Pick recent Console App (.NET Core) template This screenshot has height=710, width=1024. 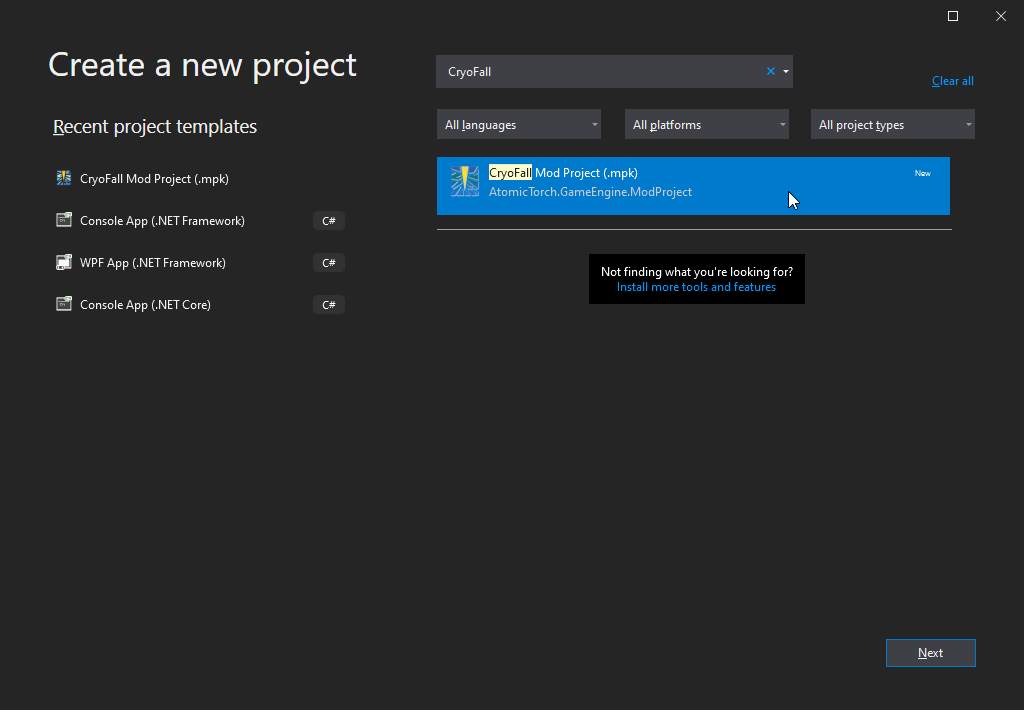coord(145,305)
